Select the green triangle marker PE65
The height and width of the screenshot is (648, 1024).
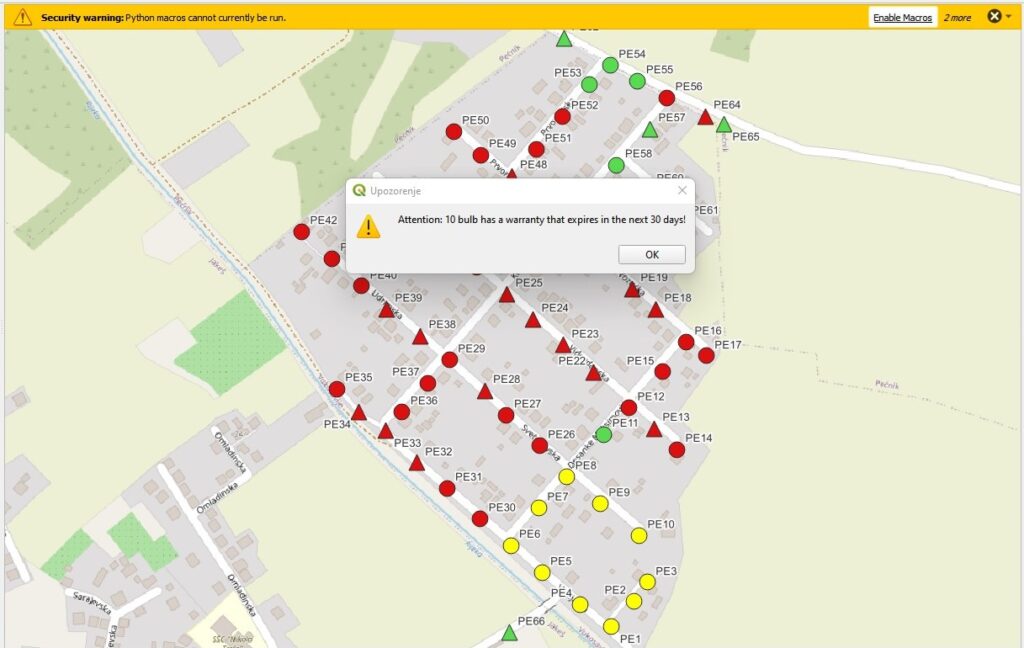724,127
